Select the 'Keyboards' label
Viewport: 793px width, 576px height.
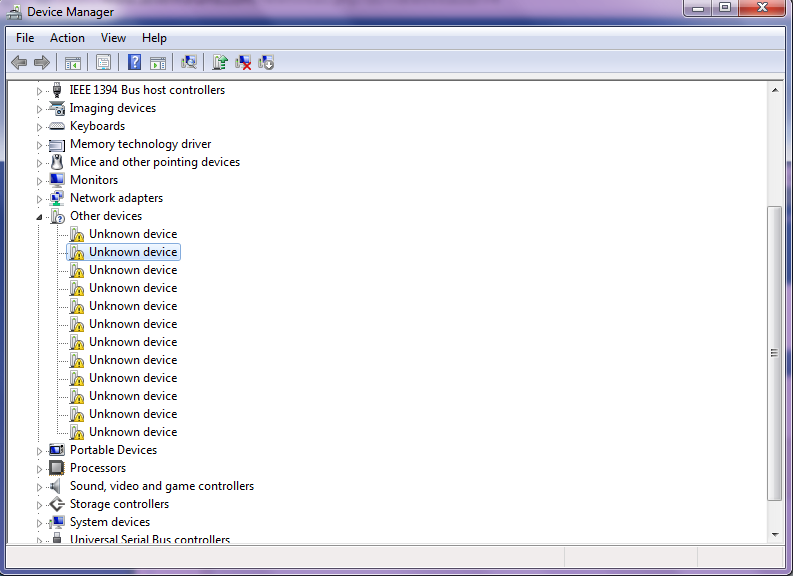pos(97,126)
